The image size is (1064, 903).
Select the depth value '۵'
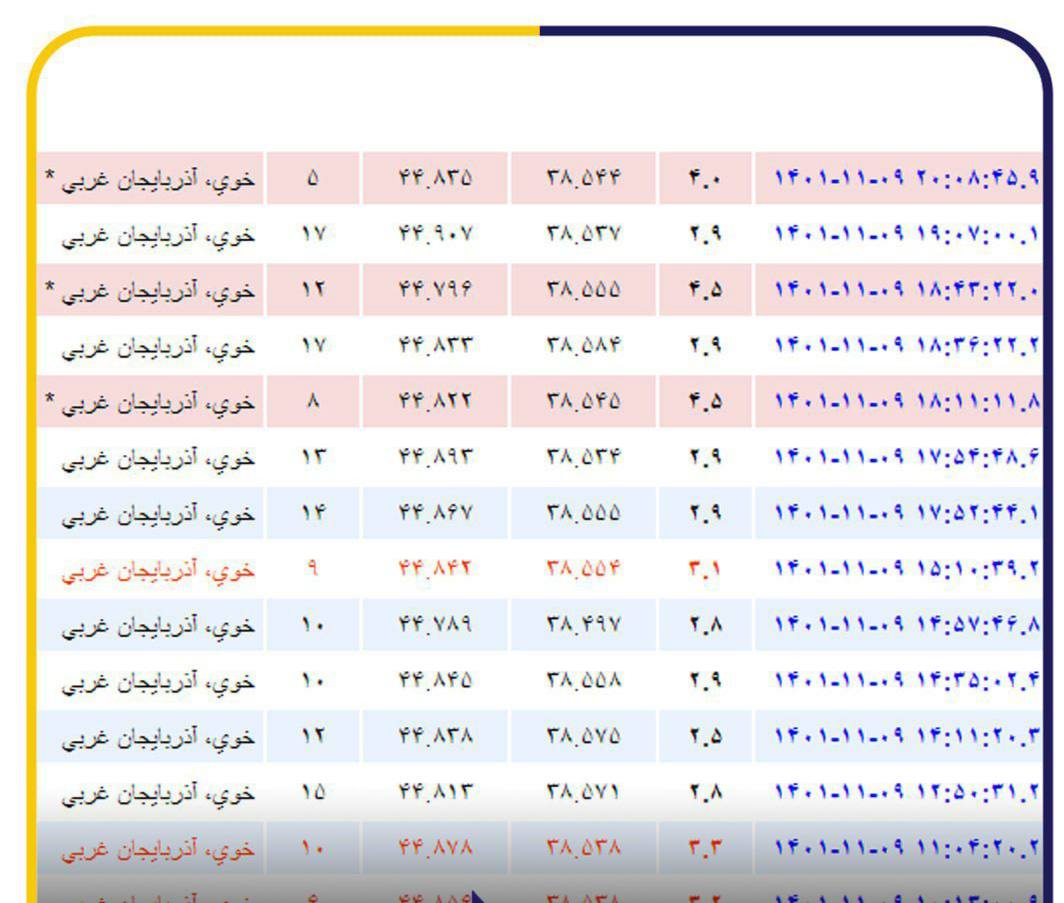(313, 178)
